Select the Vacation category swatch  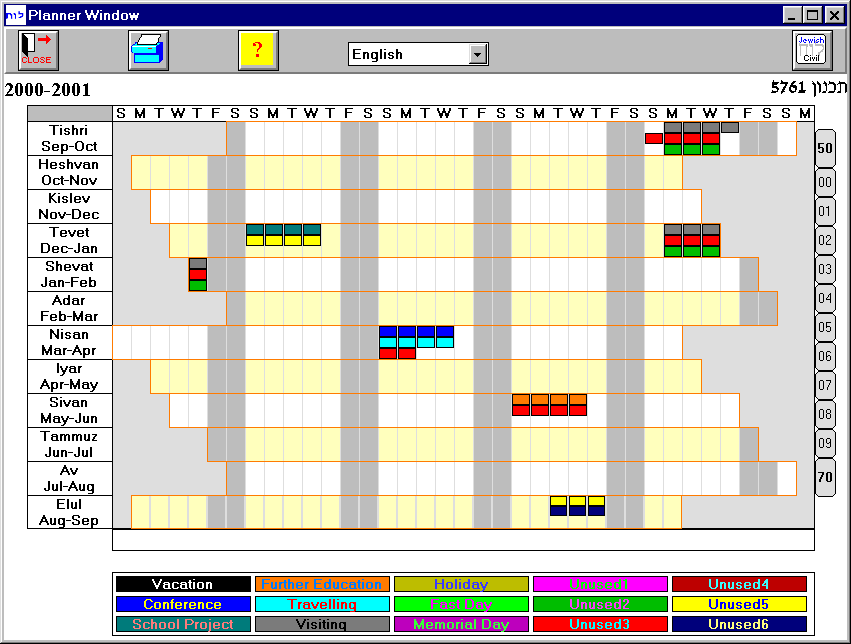pyautogui.click(x=183, y=584)
